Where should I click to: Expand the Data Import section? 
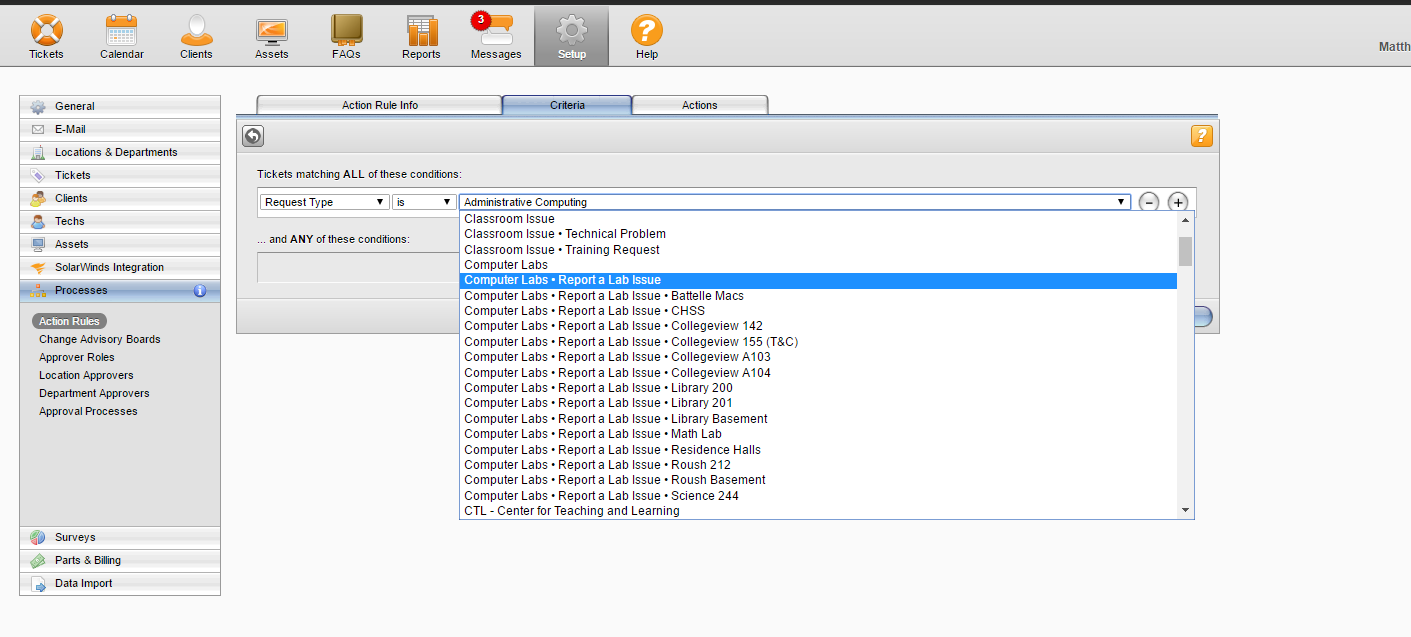[120, 583]
